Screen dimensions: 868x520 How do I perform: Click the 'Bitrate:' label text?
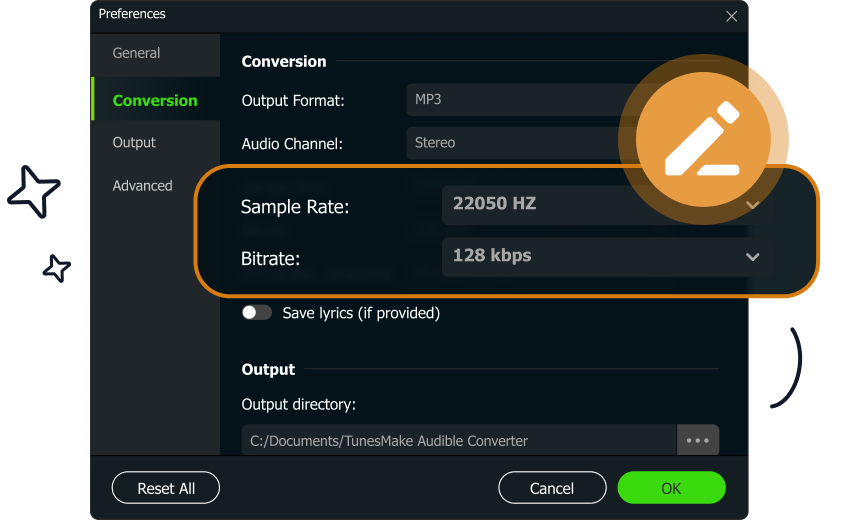click(x=270, y=259)
